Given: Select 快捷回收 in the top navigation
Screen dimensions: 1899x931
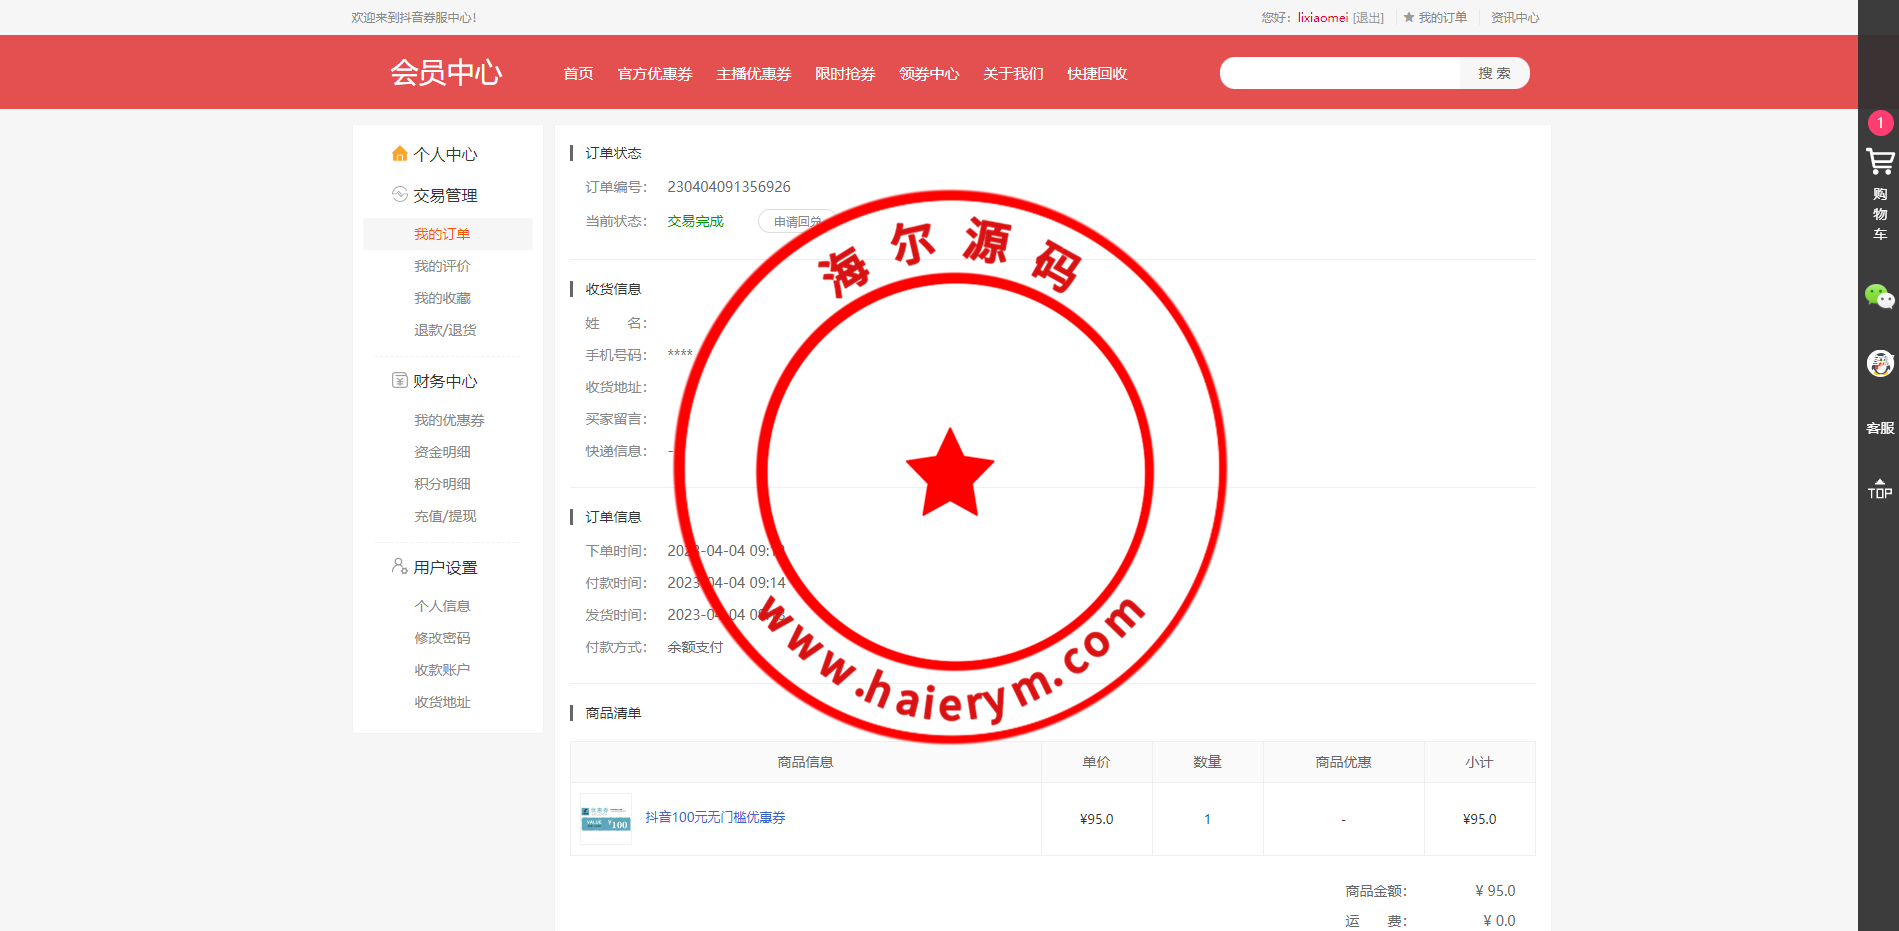Looking at the screenshot, I should 1097,74.
